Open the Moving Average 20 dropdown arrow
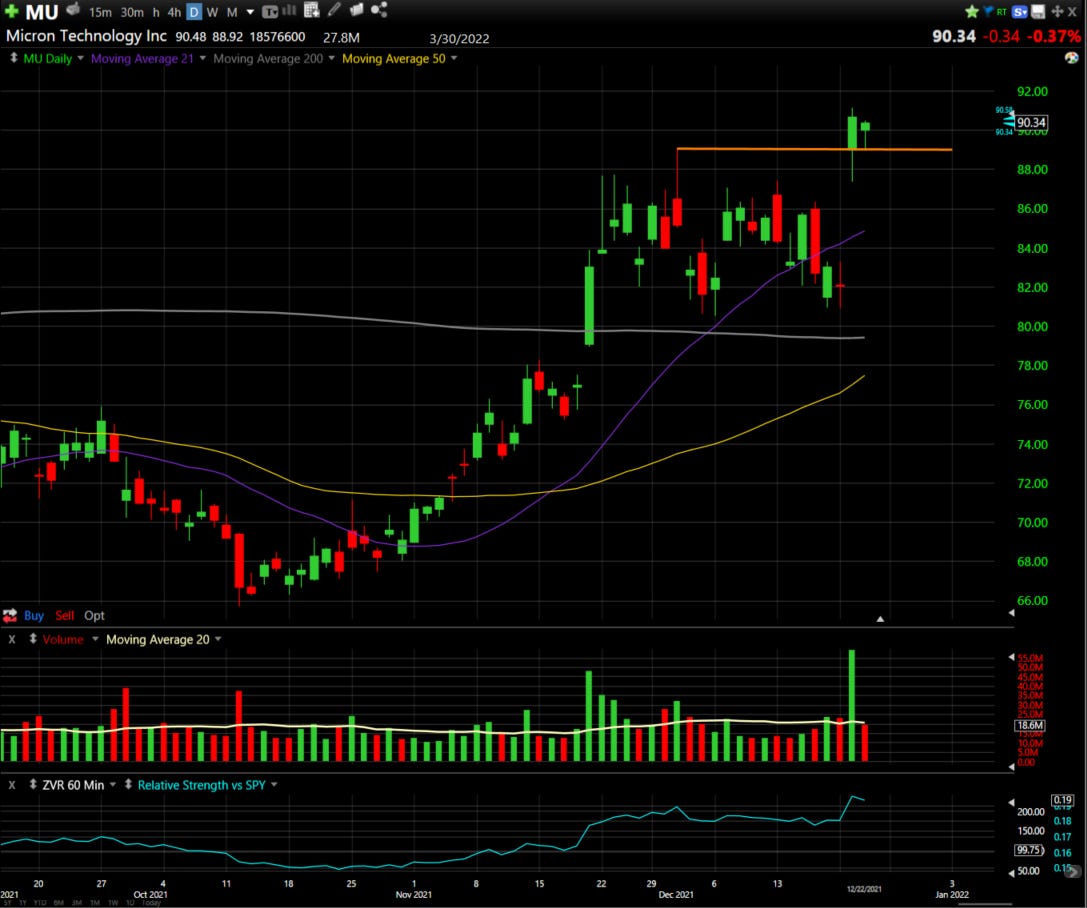 click(x=218, y=639)
